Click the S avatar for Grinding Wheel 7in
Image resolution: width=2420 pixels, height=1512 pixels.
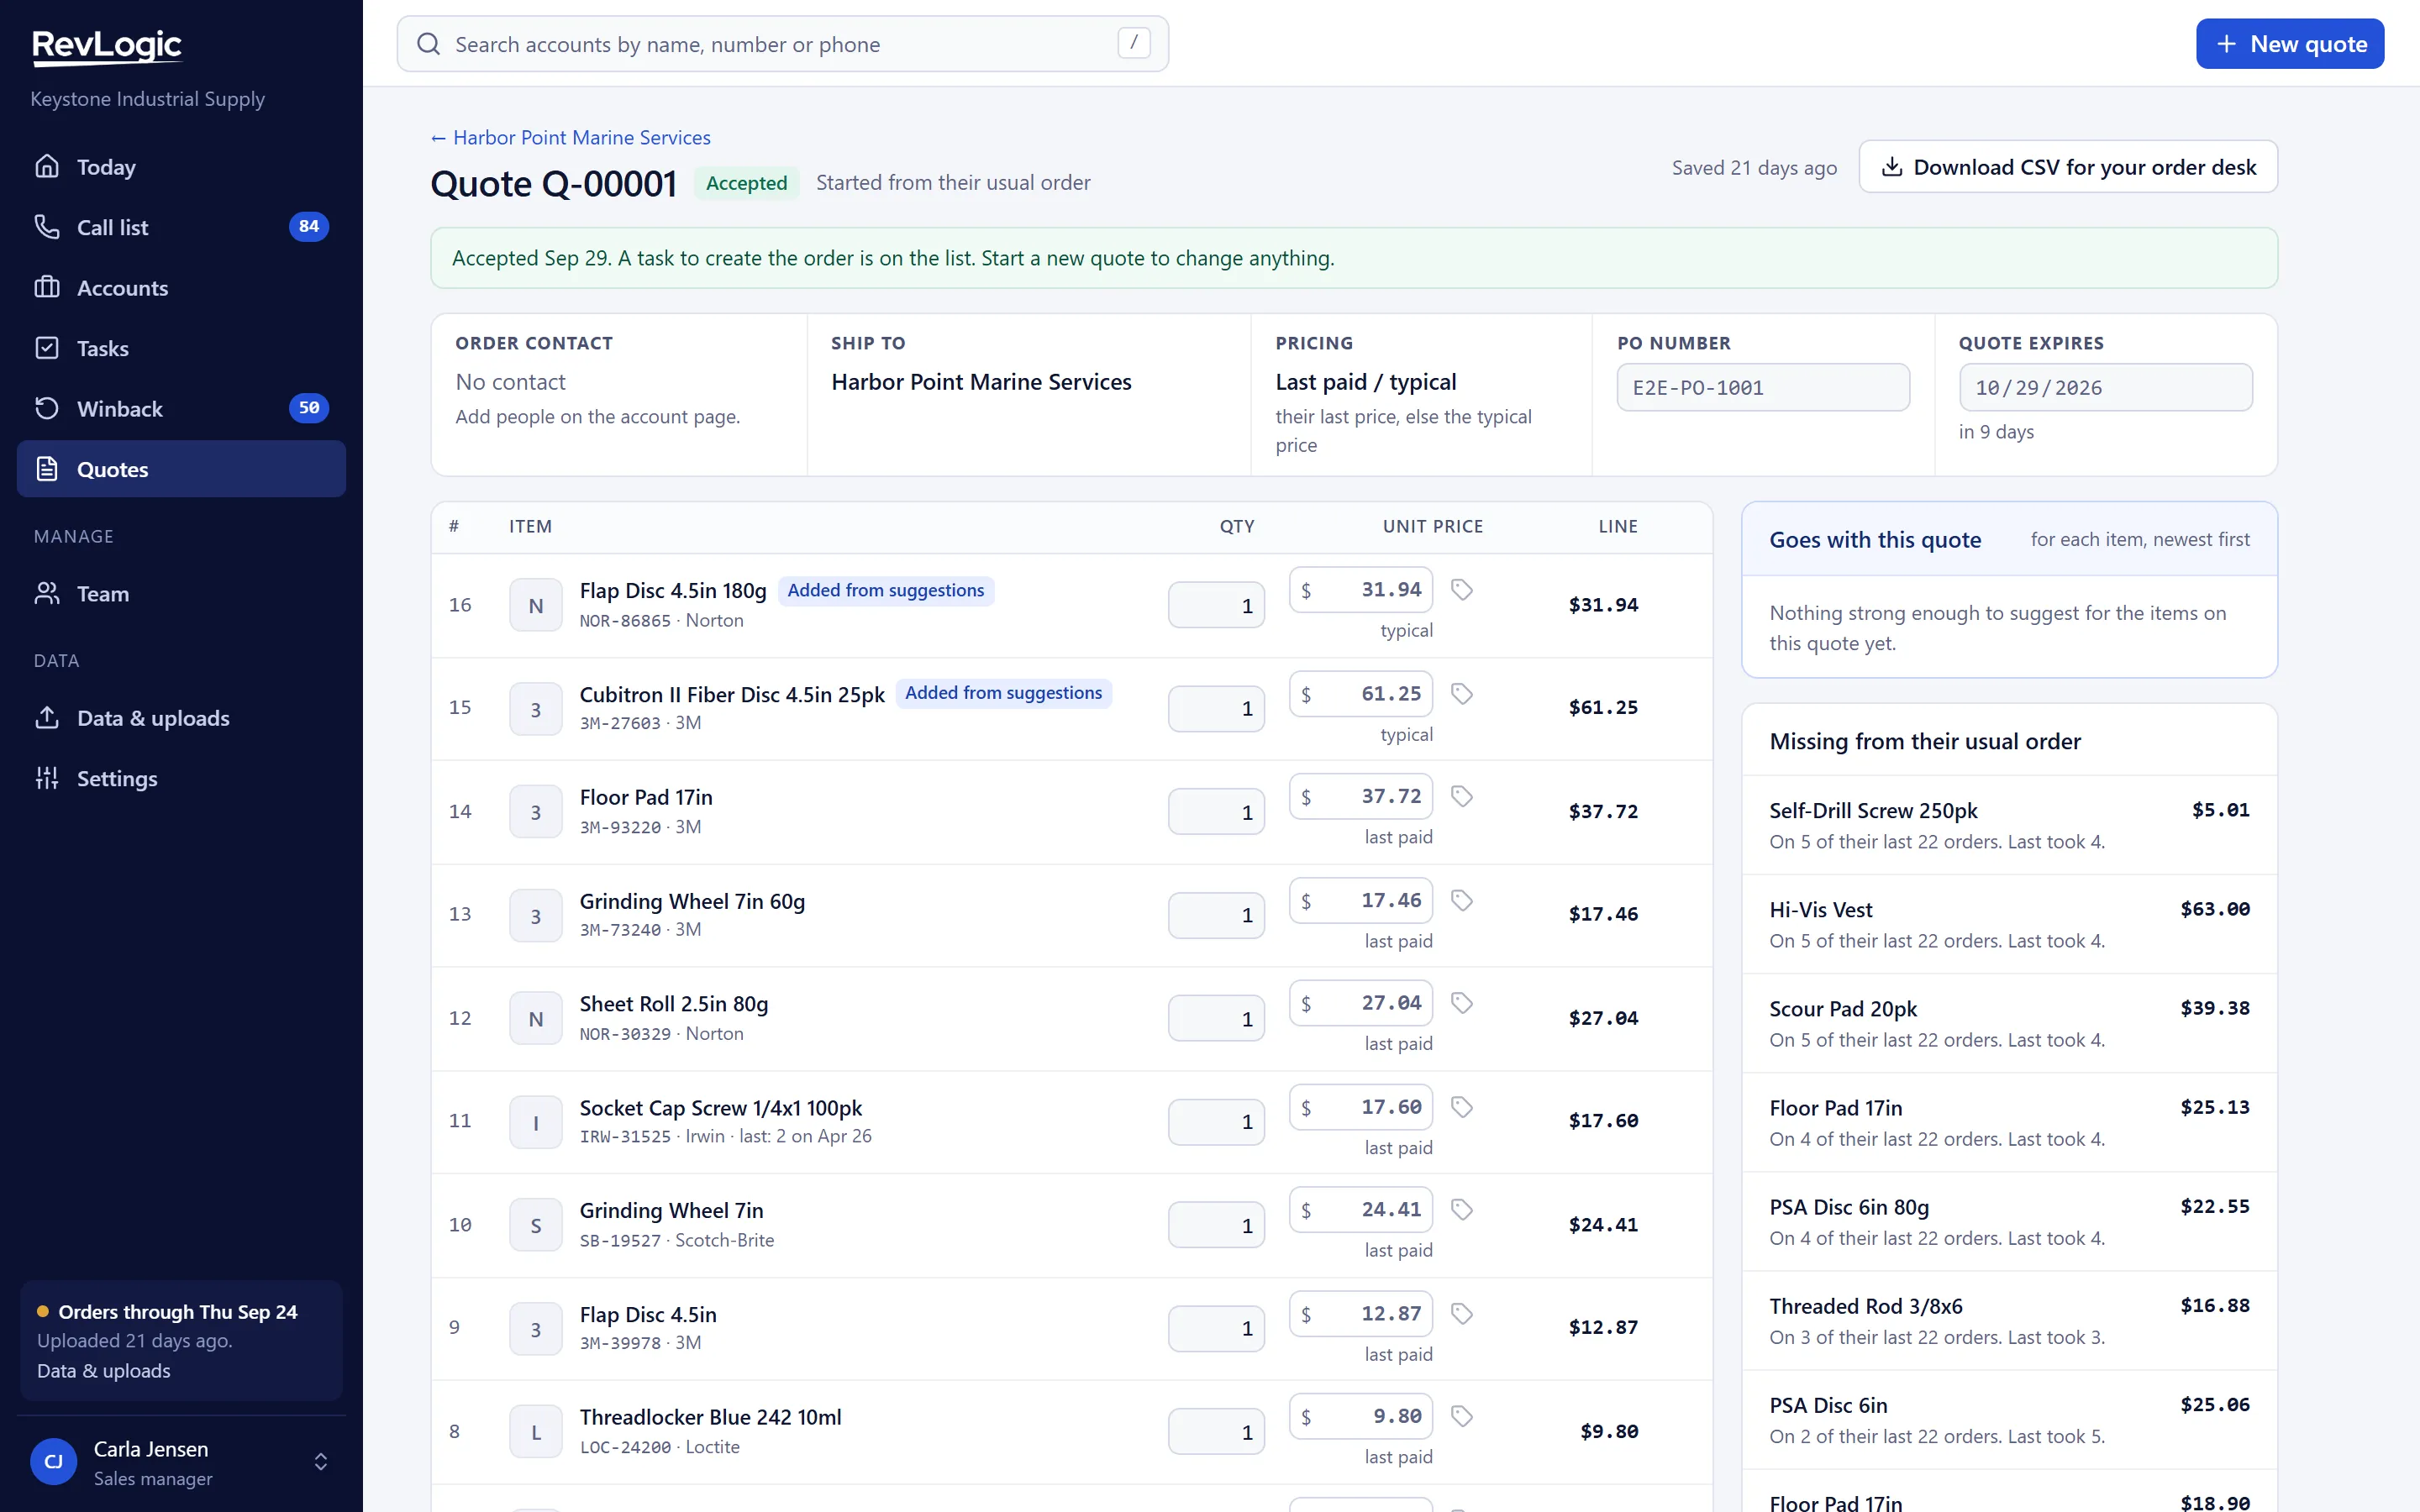click(536, 1226)
